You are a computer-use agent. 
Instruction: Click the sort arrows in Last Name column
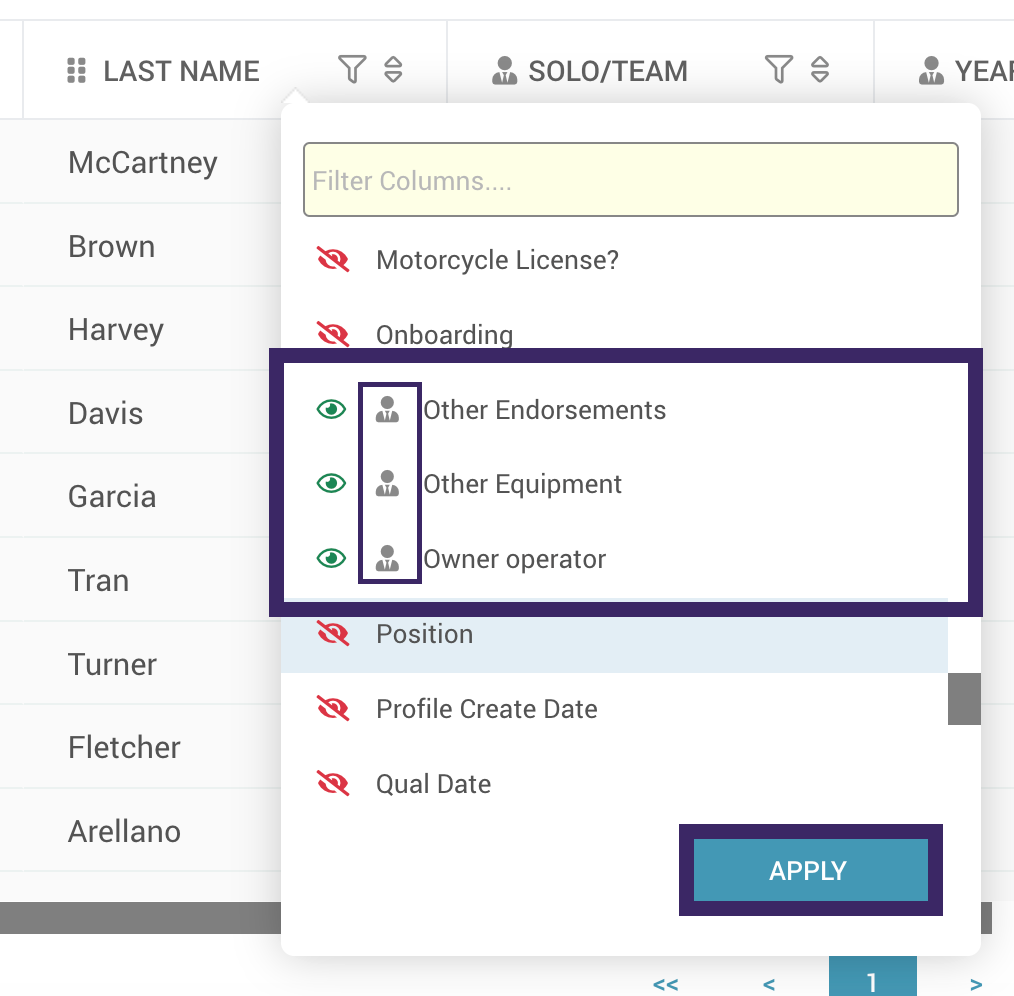[x=393, y=70]
